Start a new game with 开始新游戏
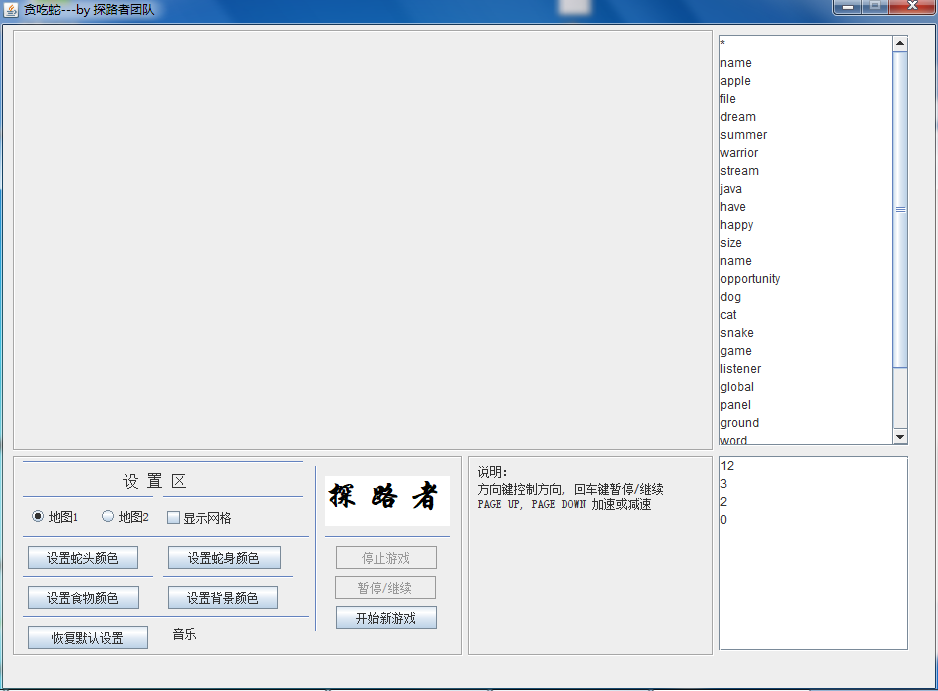Viewport: 938px width, 691px height. [x=386, y=618]
